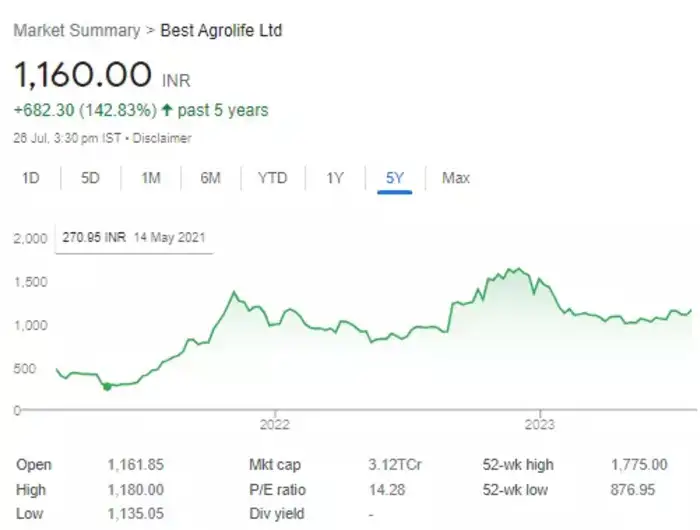700x530 pixels.
Task: Show the Max time range
Action: pos(456,178)
